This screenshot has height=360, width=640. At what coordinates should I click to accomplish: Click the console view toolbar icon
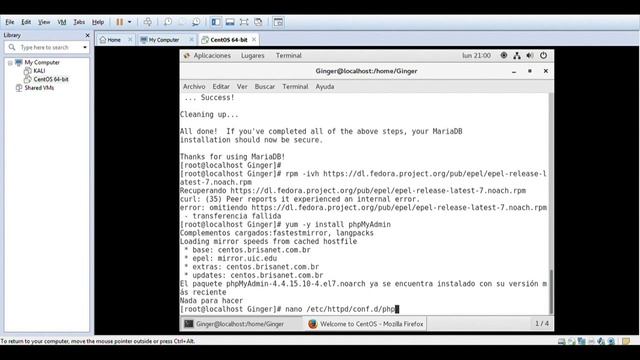(278, 22)
